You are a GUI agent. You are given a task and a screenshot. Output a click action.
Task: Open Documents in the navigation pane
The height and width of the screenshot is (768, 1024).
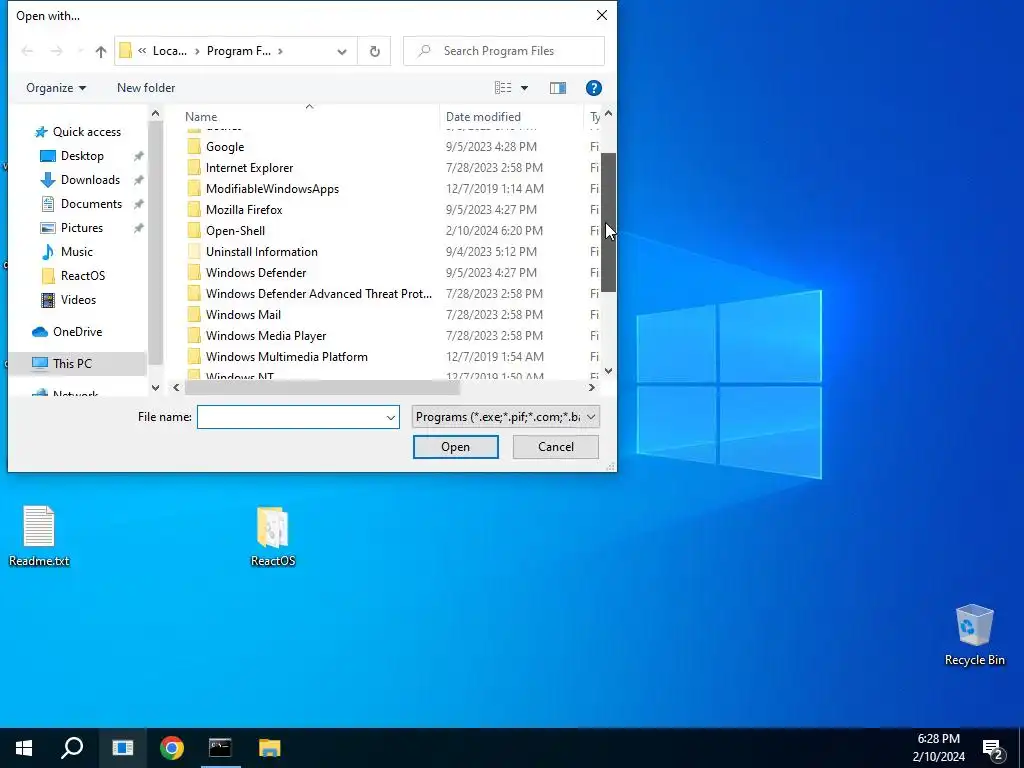pos(91,204)
